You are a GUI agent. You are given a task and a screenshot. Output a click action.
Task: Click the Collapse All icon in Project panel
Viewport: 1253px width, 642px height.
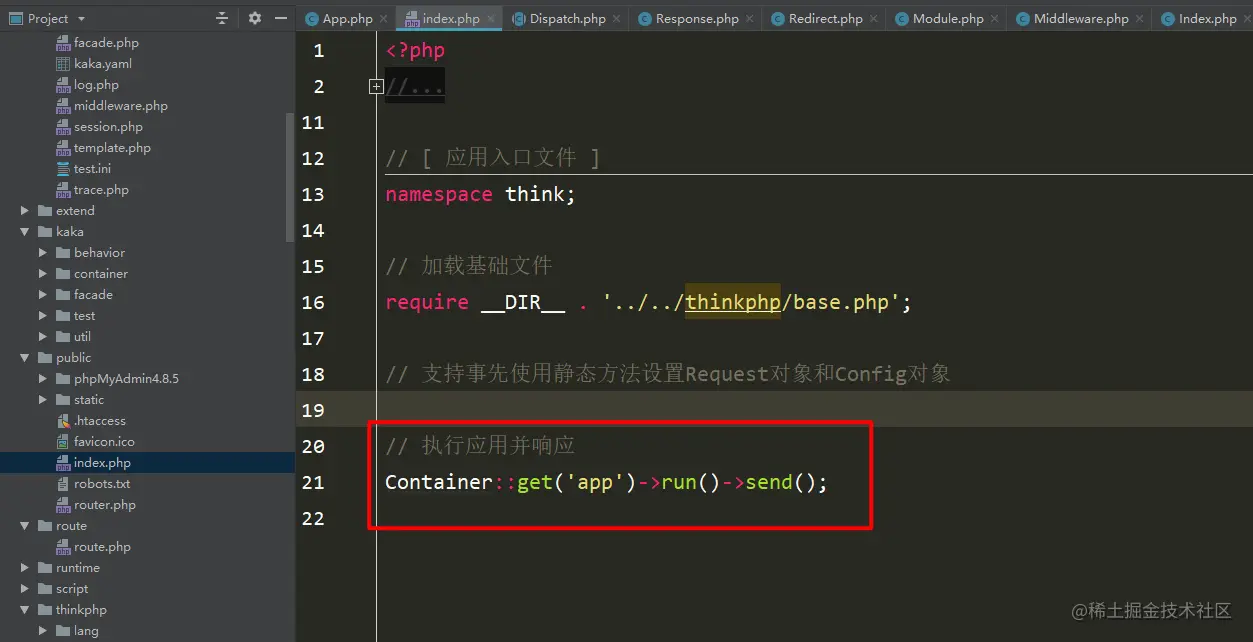click(x=222, y=18)
